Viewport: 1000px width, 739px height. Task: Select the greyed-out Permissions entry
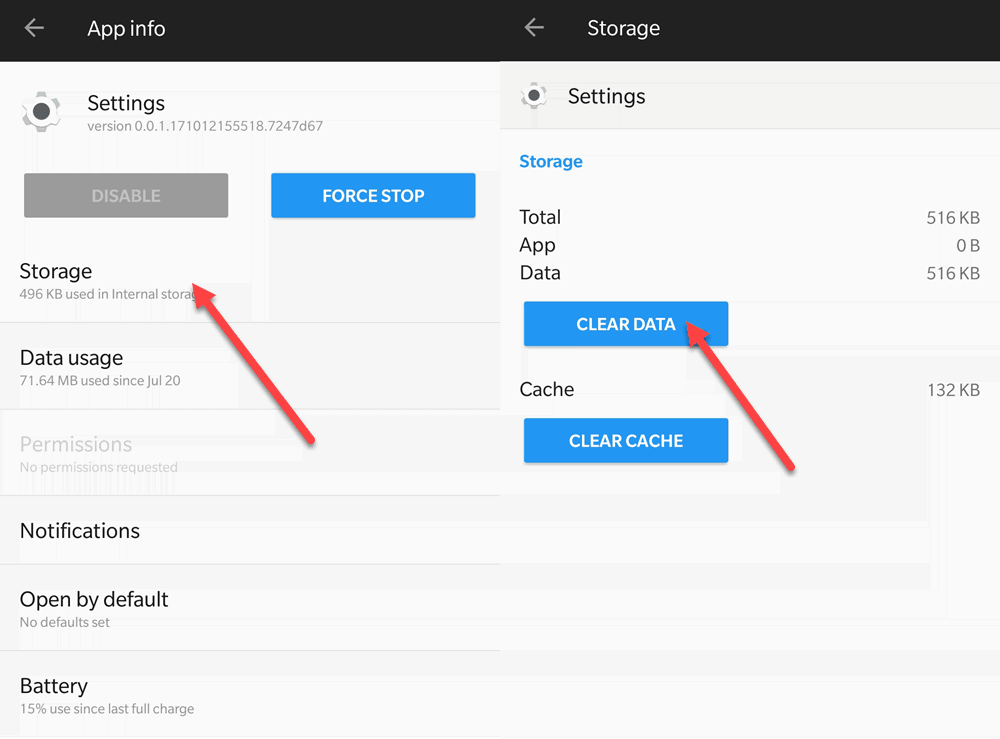coord(98,453)
